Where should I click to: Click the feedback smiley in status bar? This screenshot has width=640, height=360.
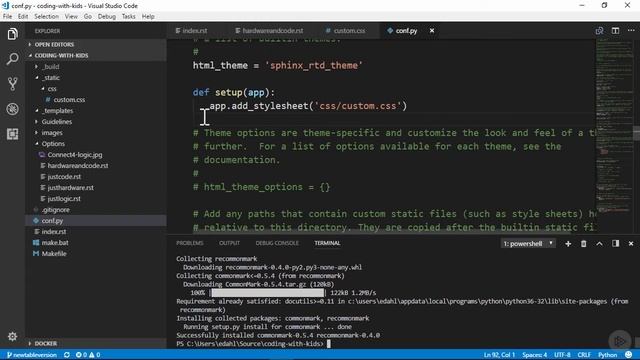point(629,355)
